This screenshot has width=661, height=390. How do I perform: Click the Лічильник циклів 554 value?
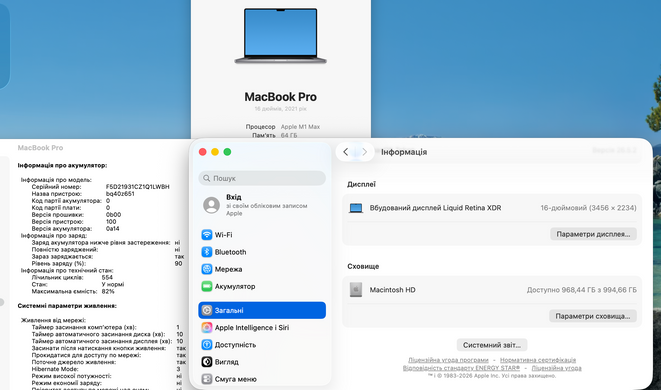107,277
